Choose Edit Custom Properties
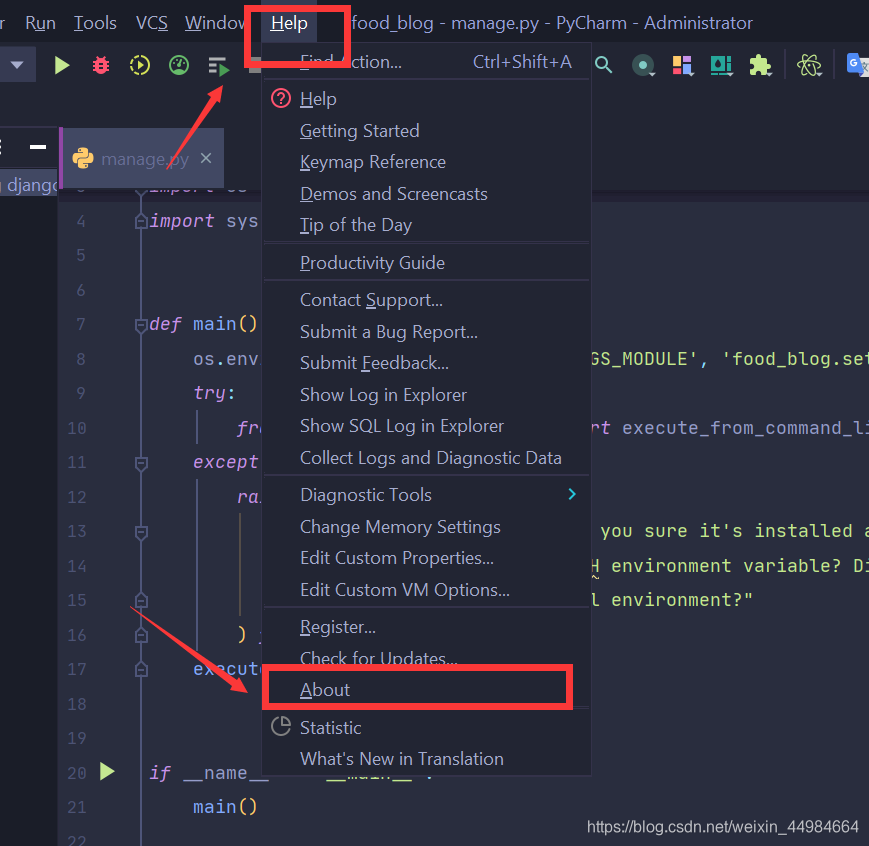The height and width of the screenshot is (846, 869). pos(427,558)
